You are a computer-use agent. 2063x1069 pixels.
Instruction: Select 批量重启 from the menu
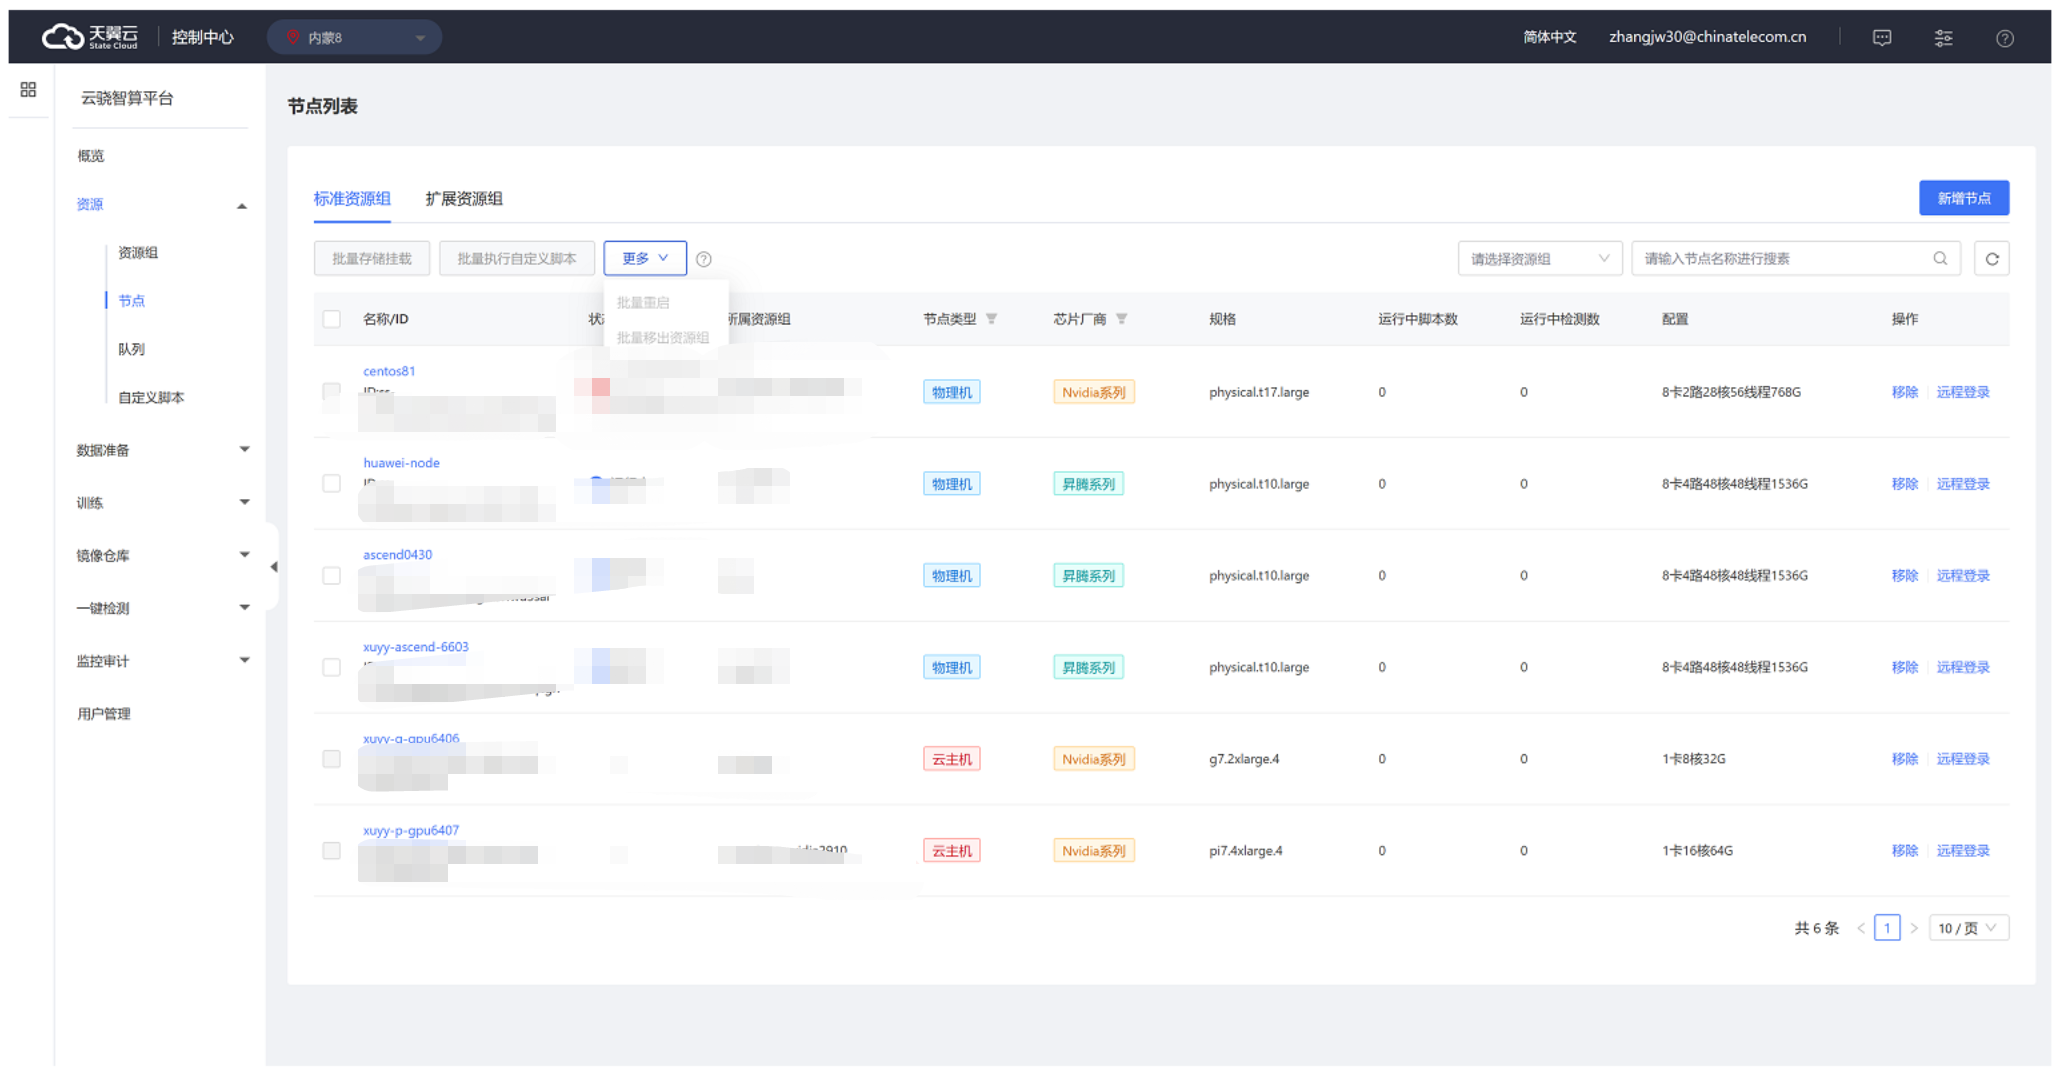click(643, 302)
